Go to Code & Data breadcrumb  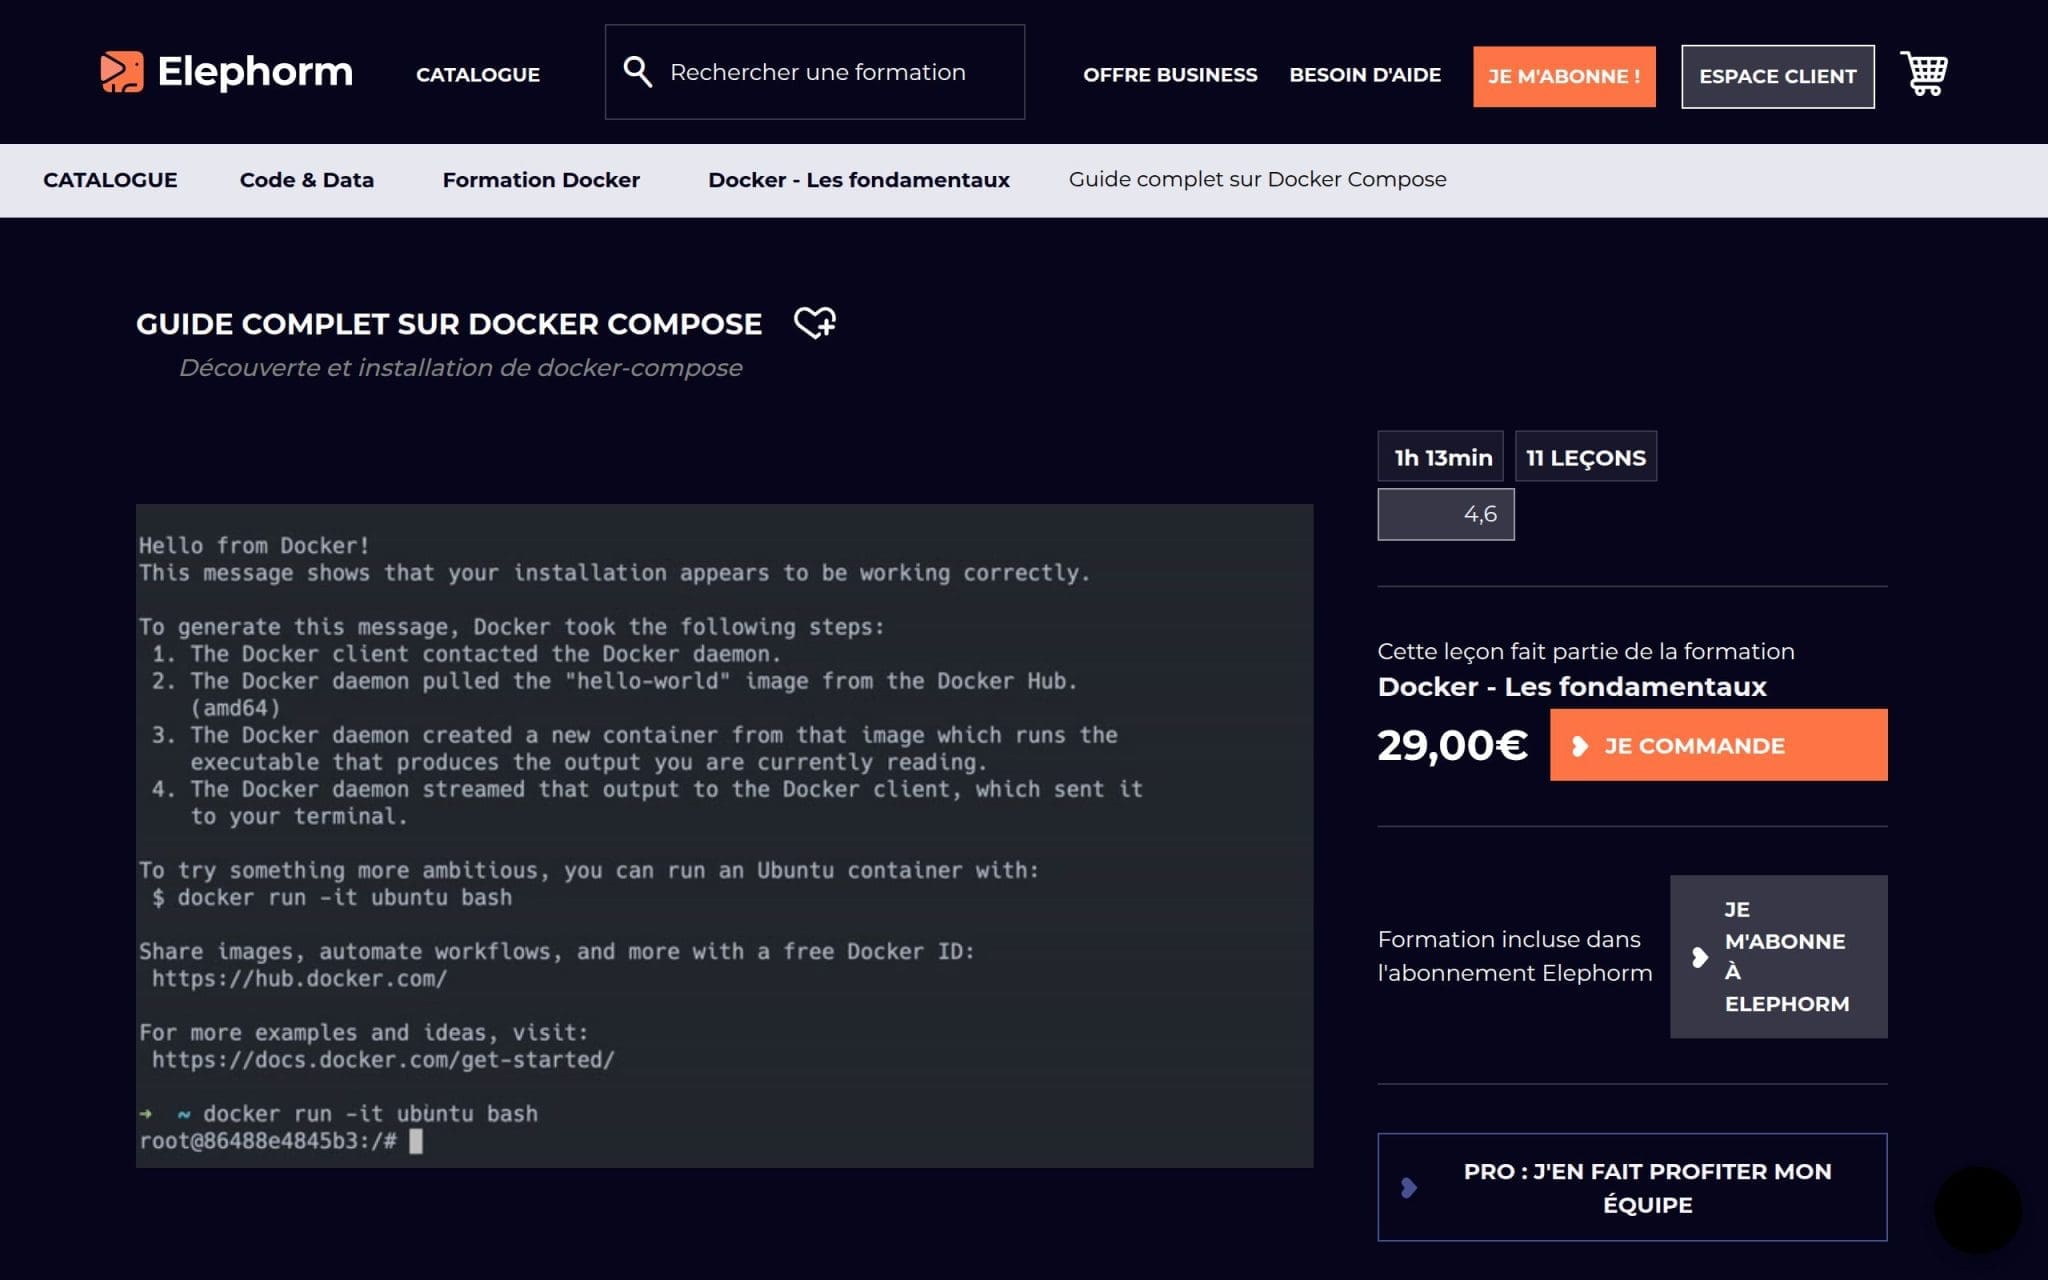(x=307, y=180)
